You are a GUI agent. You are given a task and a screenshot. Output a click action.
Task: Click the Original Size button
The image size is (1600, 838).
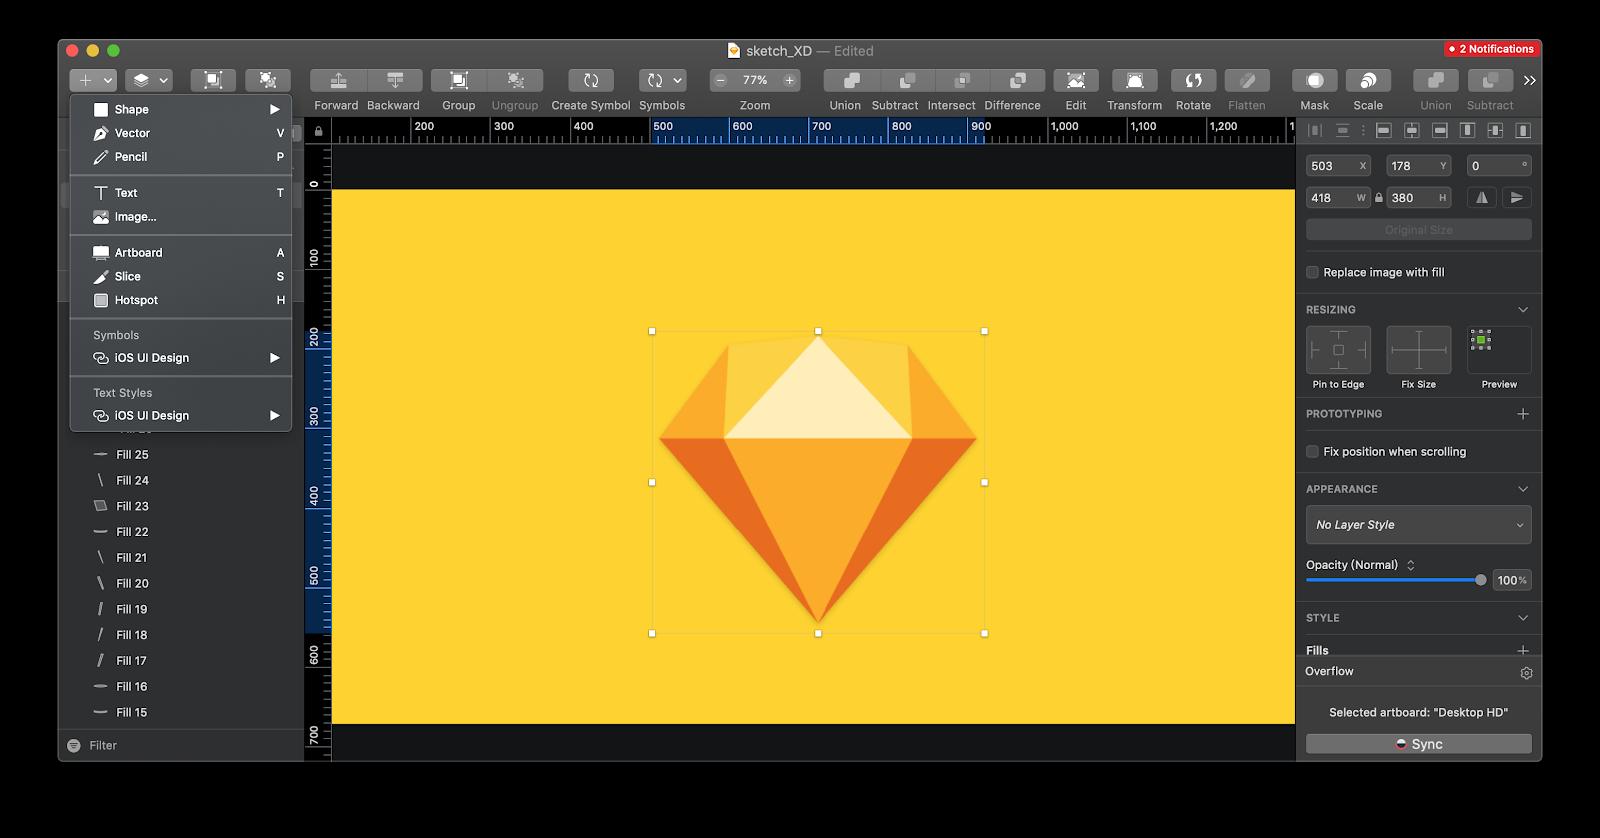pyautogui.click(x=1418, y=230)
